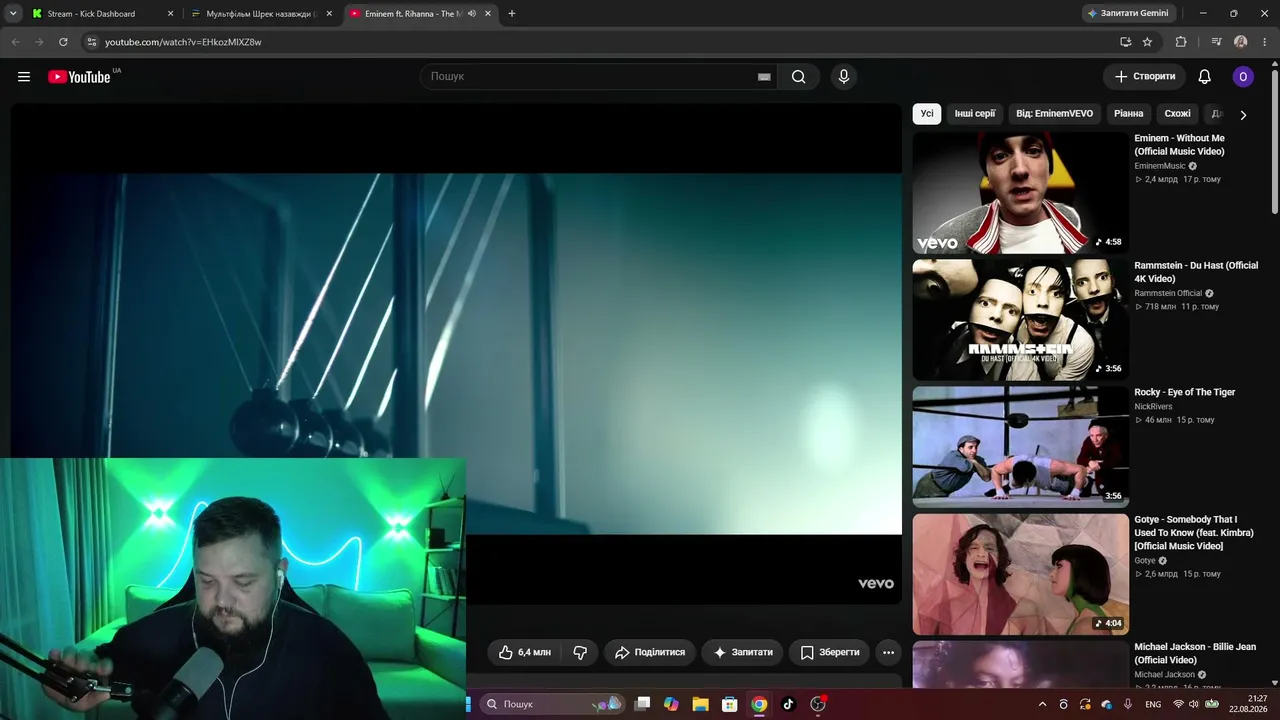This screenshot has width=1280, height=720.
Task: Open the YouTube hamburger guide menu
Action: coord(24,77)
